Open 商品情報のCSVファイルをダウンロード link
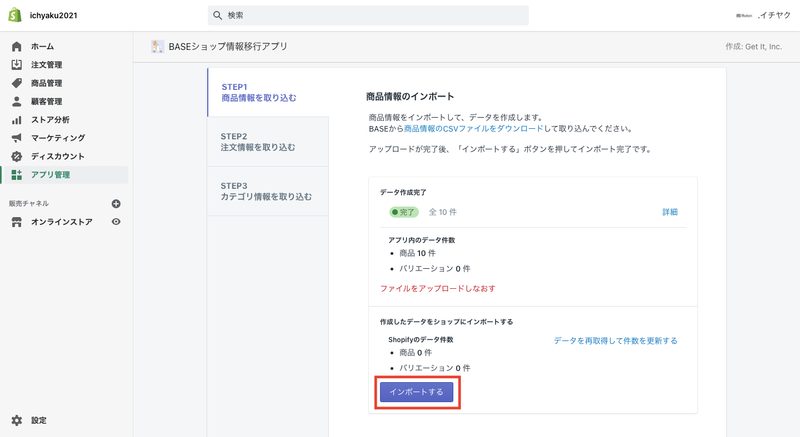The image size is (800, 437). [473, 128]
